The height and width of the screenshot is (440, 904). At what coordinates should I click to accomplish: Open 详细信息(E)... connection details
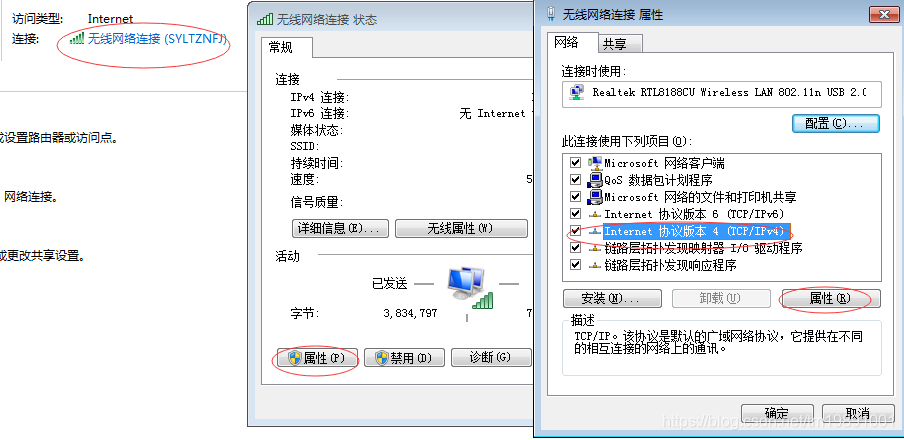click(x=340, y=228)
